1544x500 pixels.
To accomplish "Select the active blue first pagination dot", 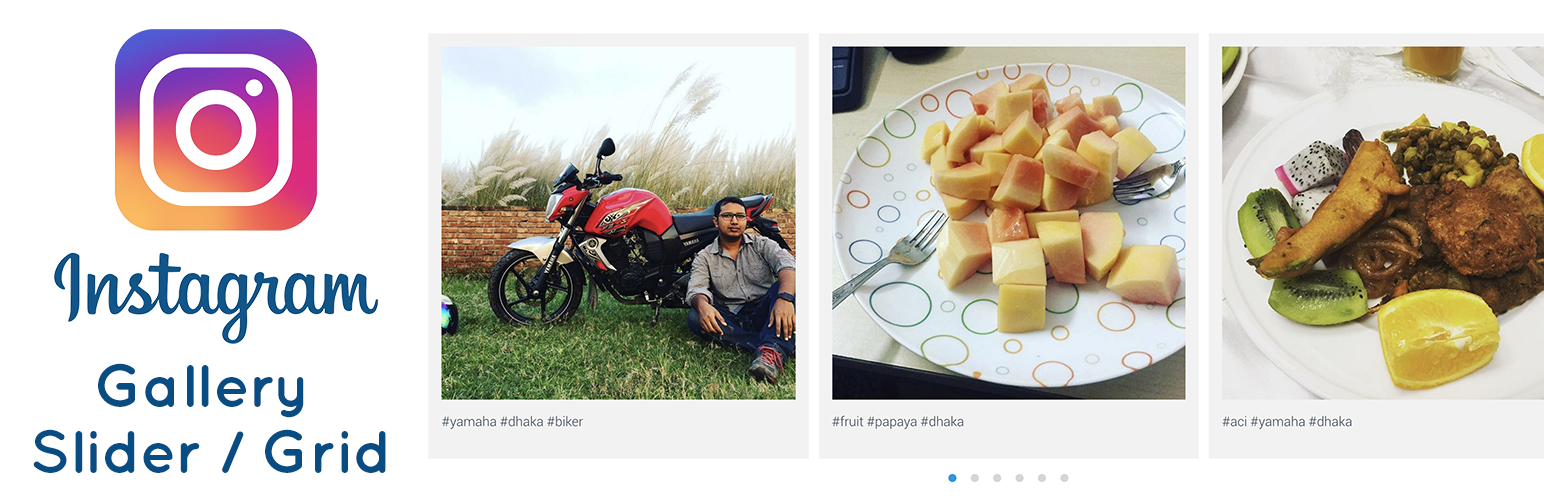I will tap(952, 478).
